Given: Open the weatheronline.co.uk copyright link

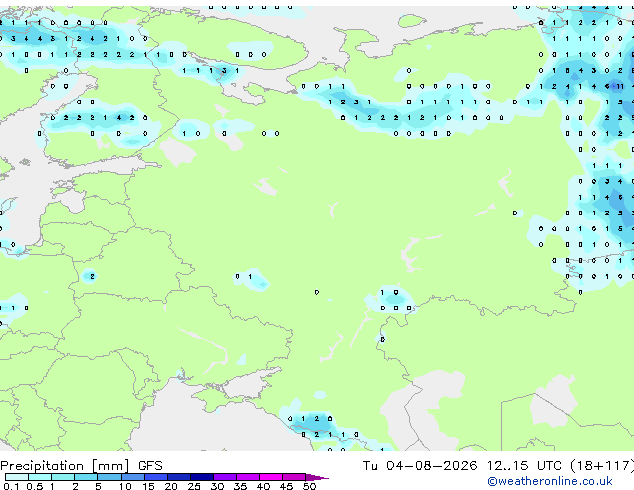Looking at the screenshot, I should point(550,481).
